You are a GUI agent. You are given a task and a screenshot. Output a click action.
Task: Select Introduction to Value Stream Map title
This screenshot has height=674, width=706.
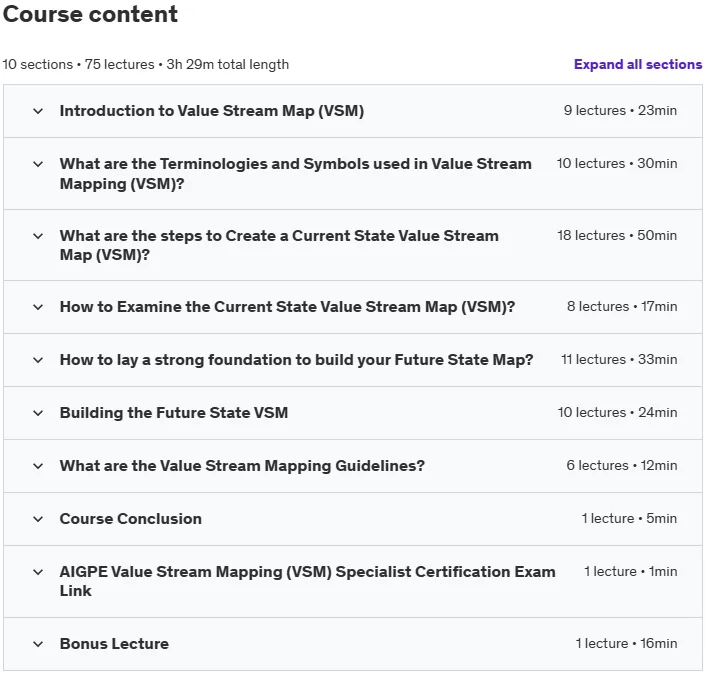[x=212, y=111]
